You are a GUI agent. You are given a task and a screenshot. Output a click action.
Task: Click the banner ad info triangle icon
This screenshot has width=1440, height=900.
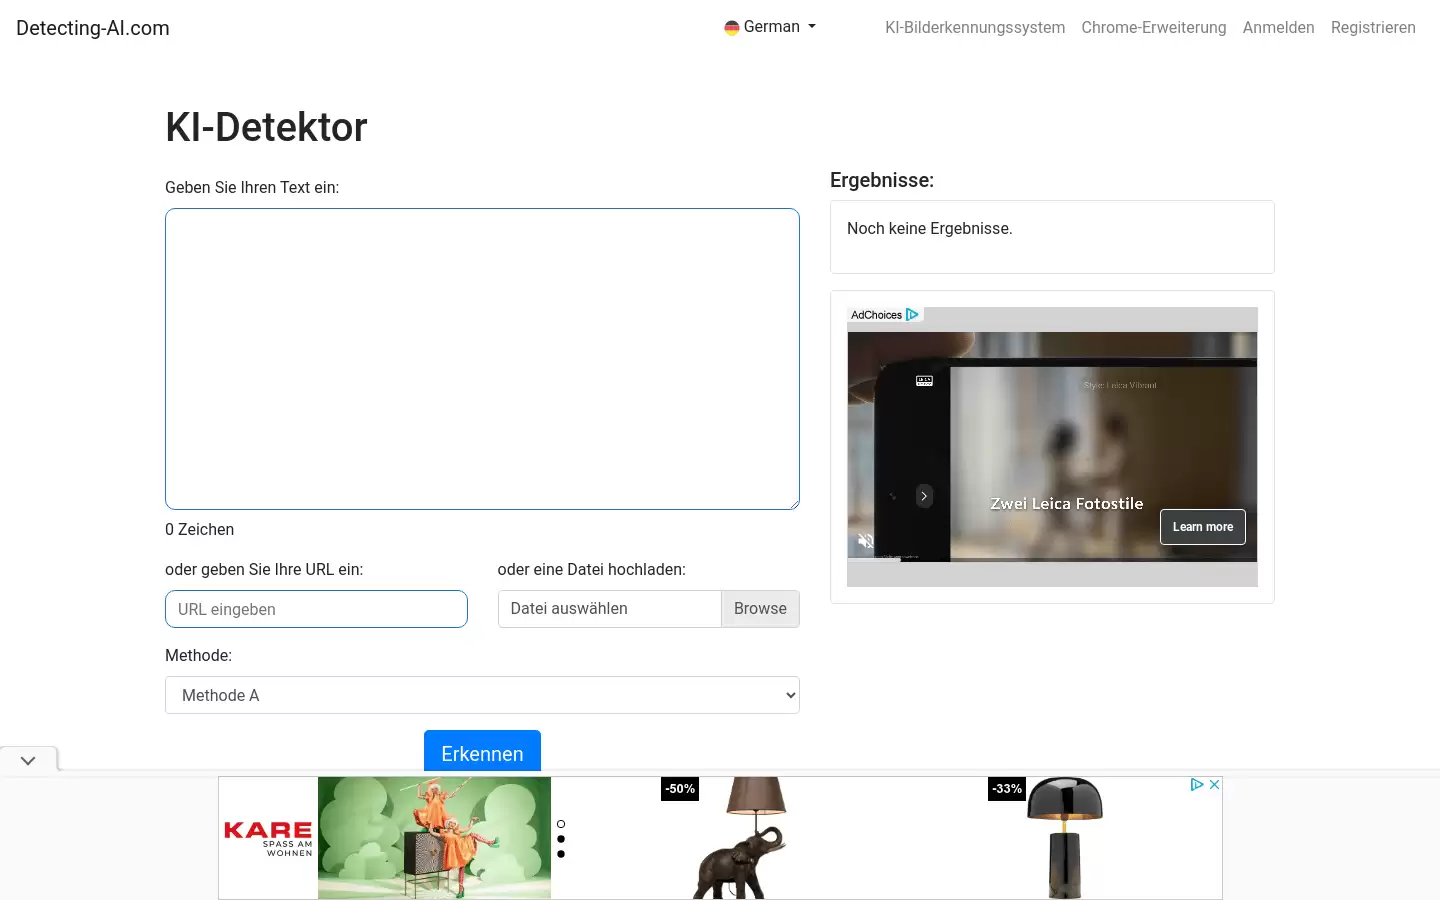pyautogui.click(x=1197, y=785)
